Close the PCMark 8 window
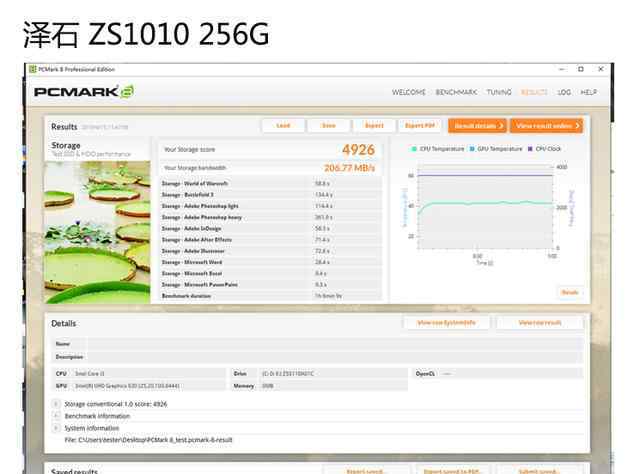The width and height of the screenshot is (640, 474). click(x=601, y=69)
